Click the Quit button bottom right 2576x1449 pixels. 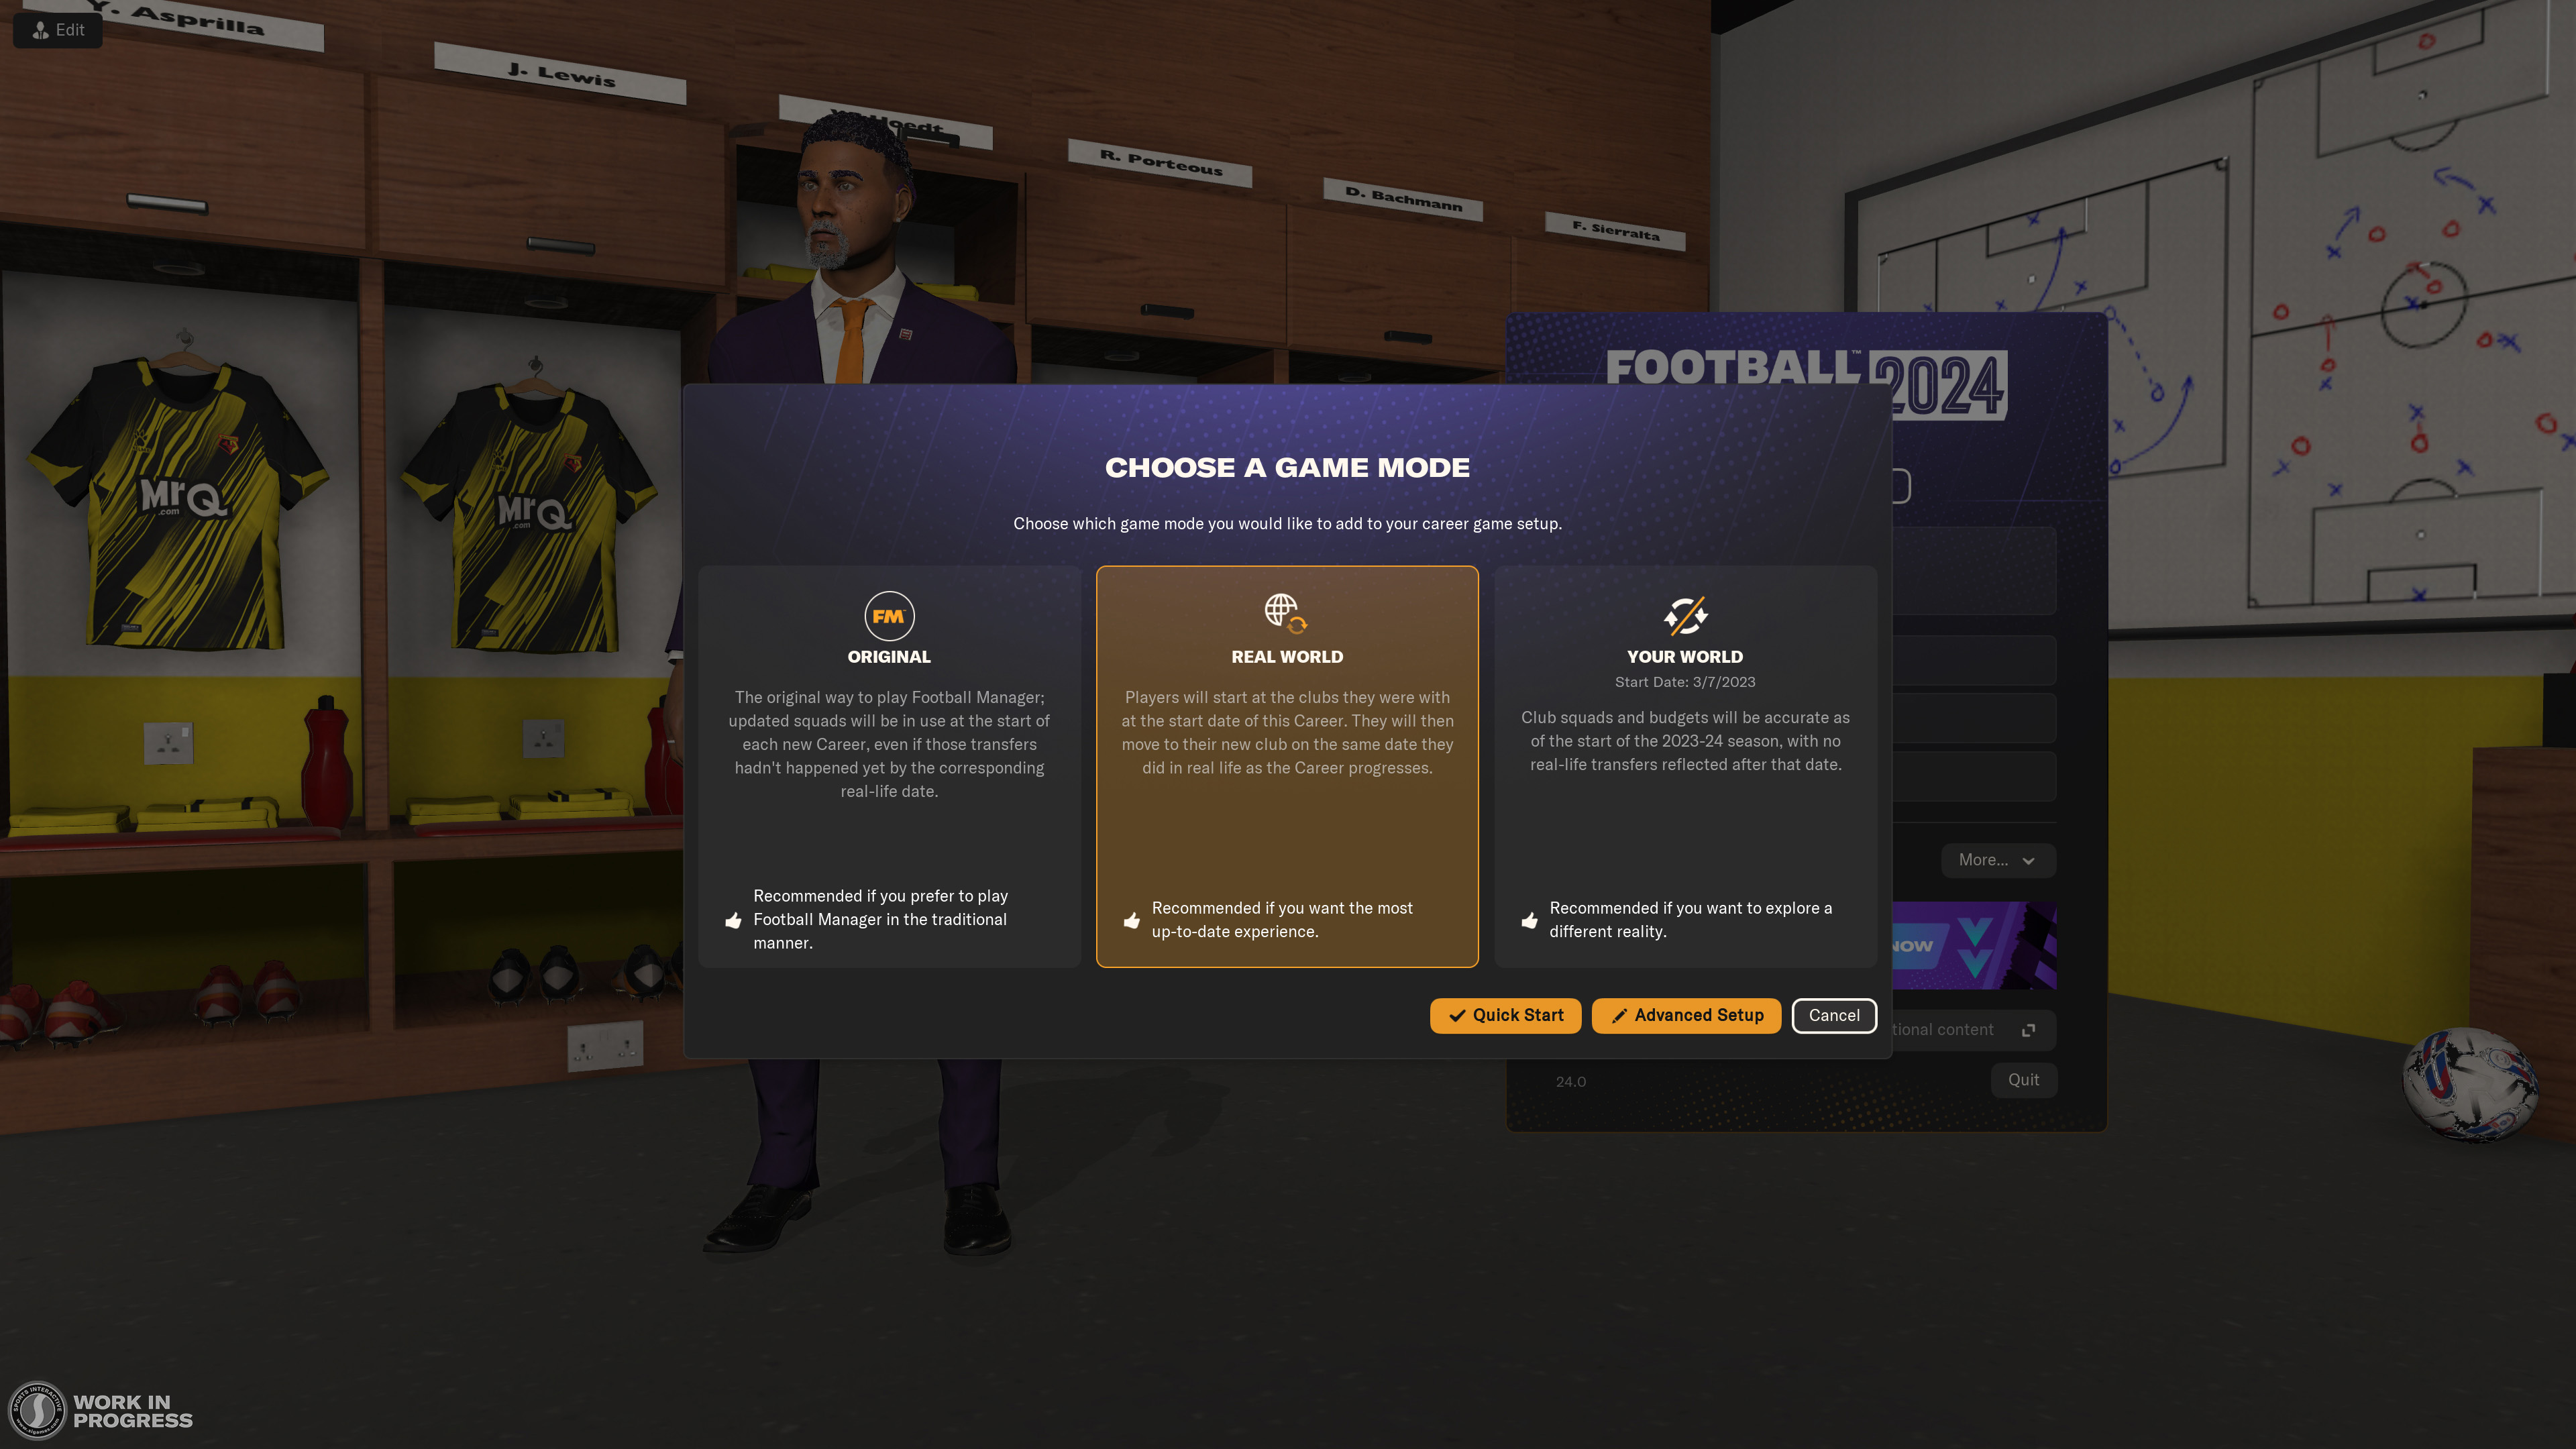(2023, 1079)
